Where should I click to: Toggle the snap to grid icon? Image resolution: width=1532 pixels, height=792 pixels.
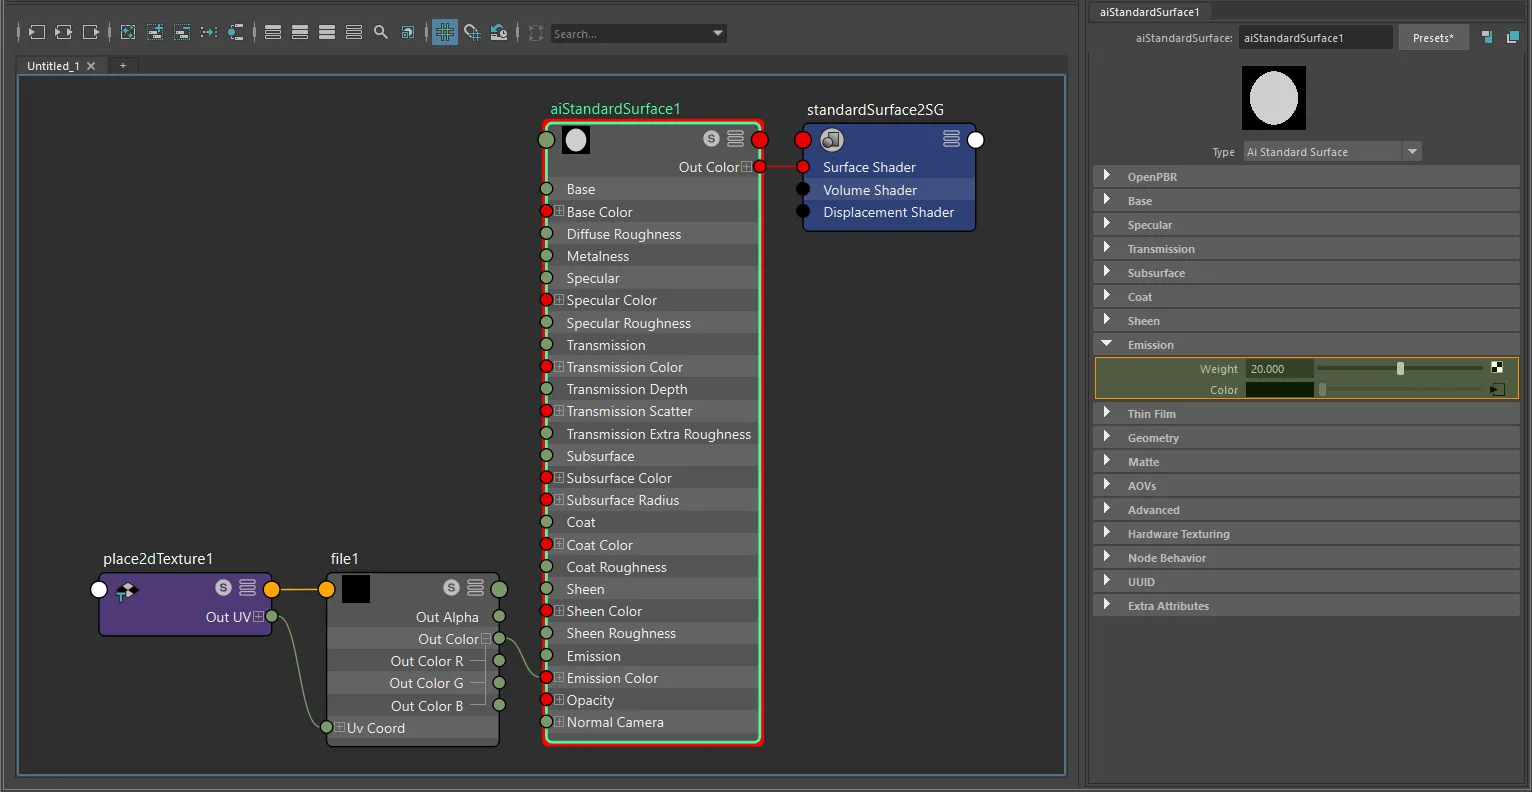[x=472, y=33]
